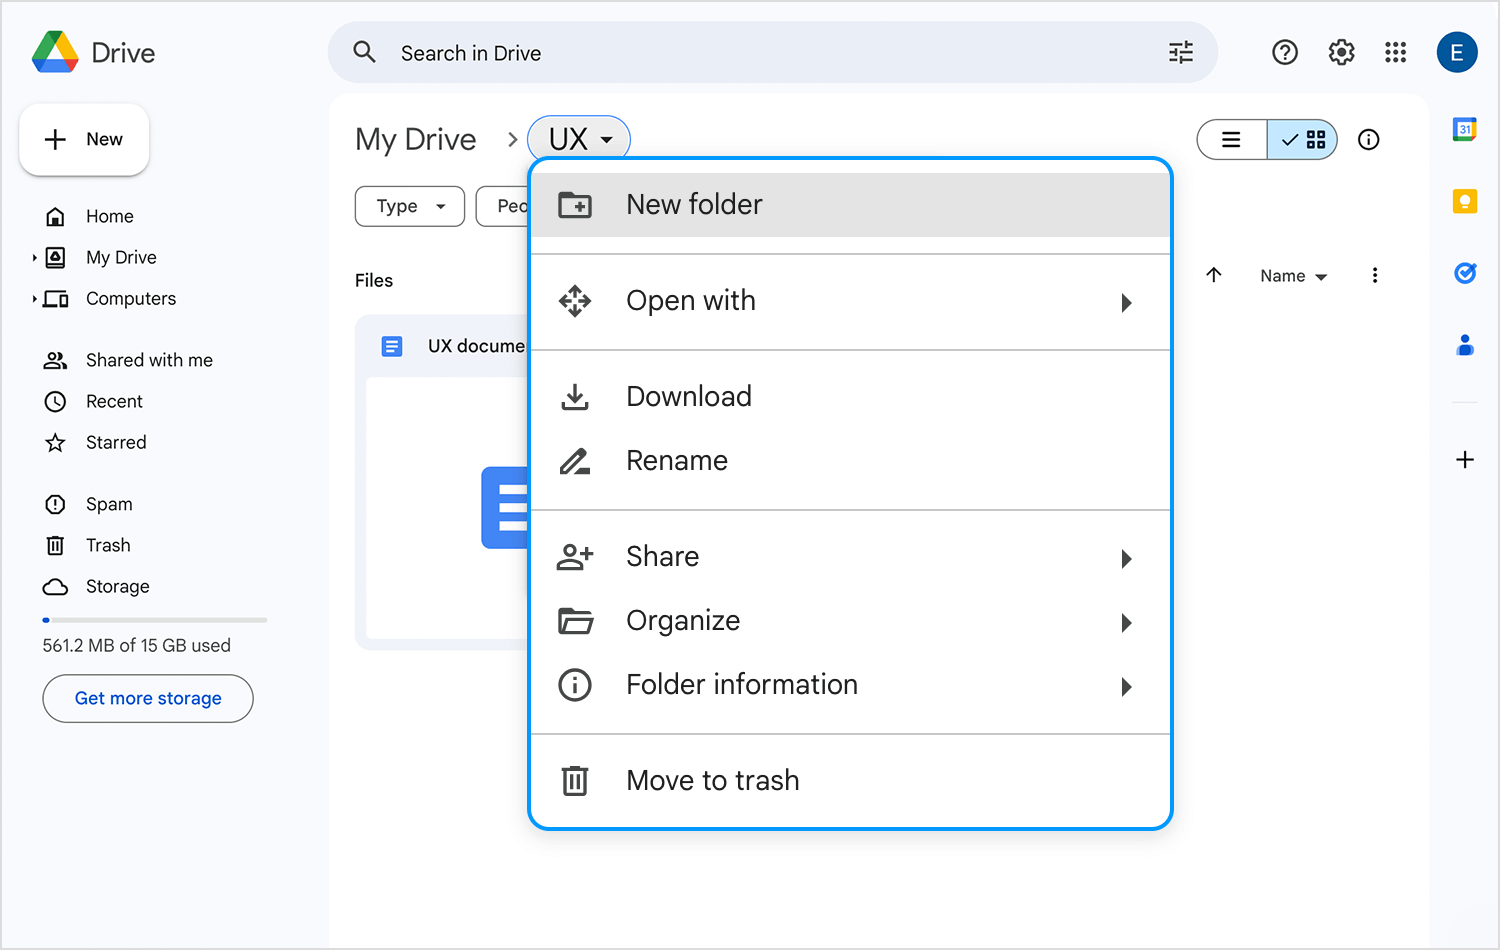Click "561.2 MB of 15 GB used" text
The height and width of the screenshot is (950, 1500).
[x=137, y=646]
